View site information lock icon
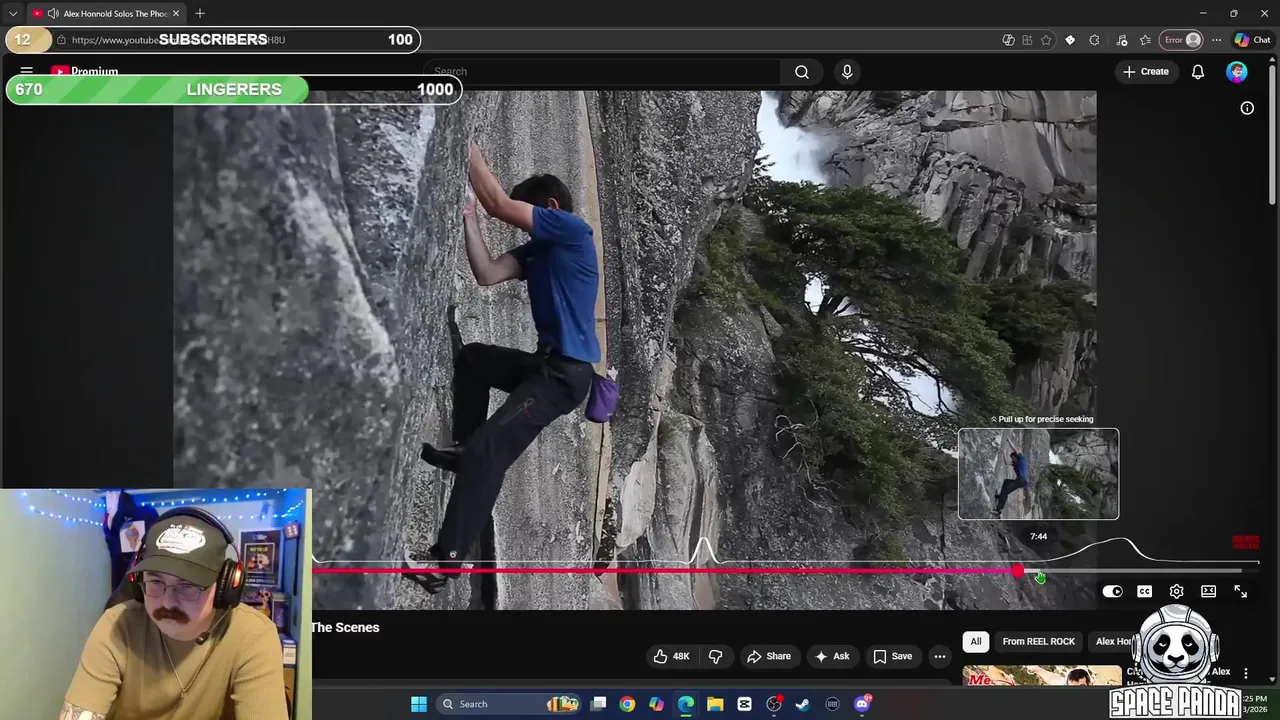The width and height of the screenshot is (1280, 720). (61, 40)
